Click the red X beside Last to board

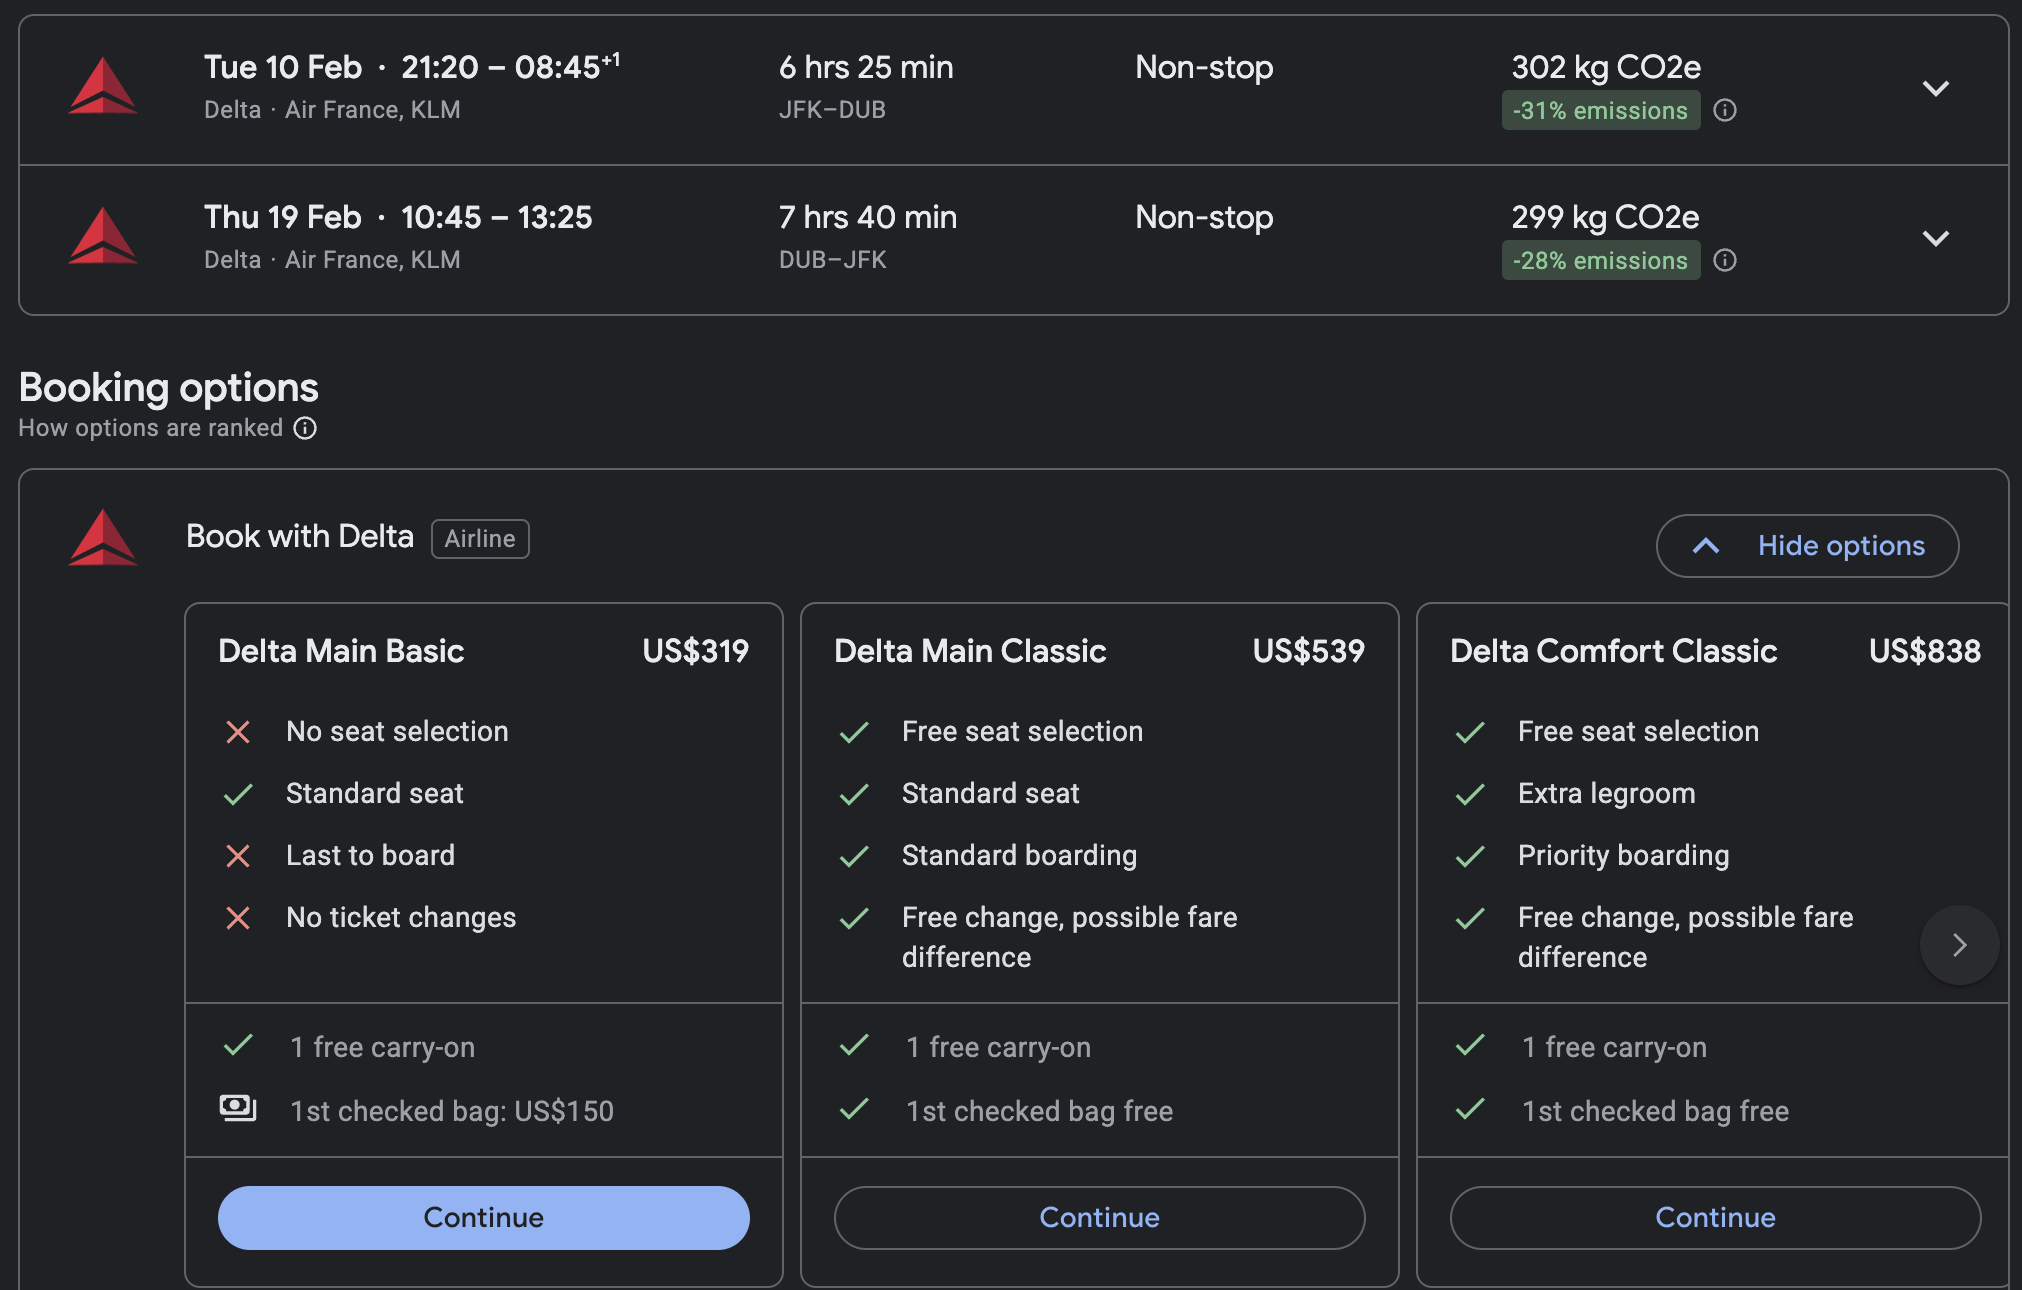pyautogui.click(x=238, y=856)
